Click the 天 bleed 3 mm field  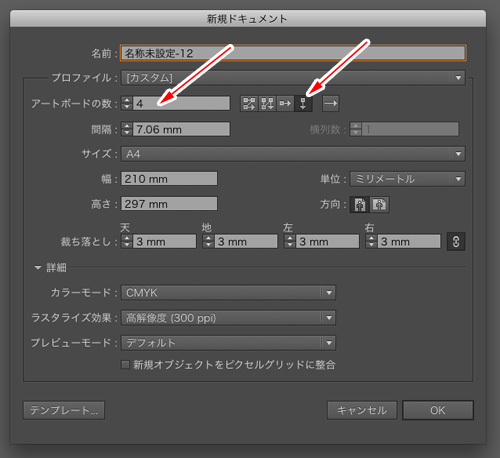(x=165, y=241)
